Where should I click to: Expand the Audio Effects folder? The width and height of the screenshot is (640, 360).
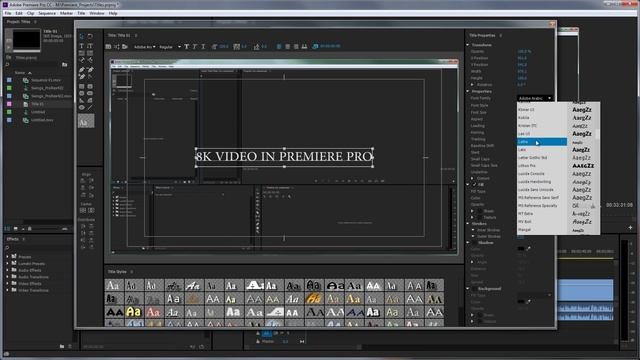(7, 270)
